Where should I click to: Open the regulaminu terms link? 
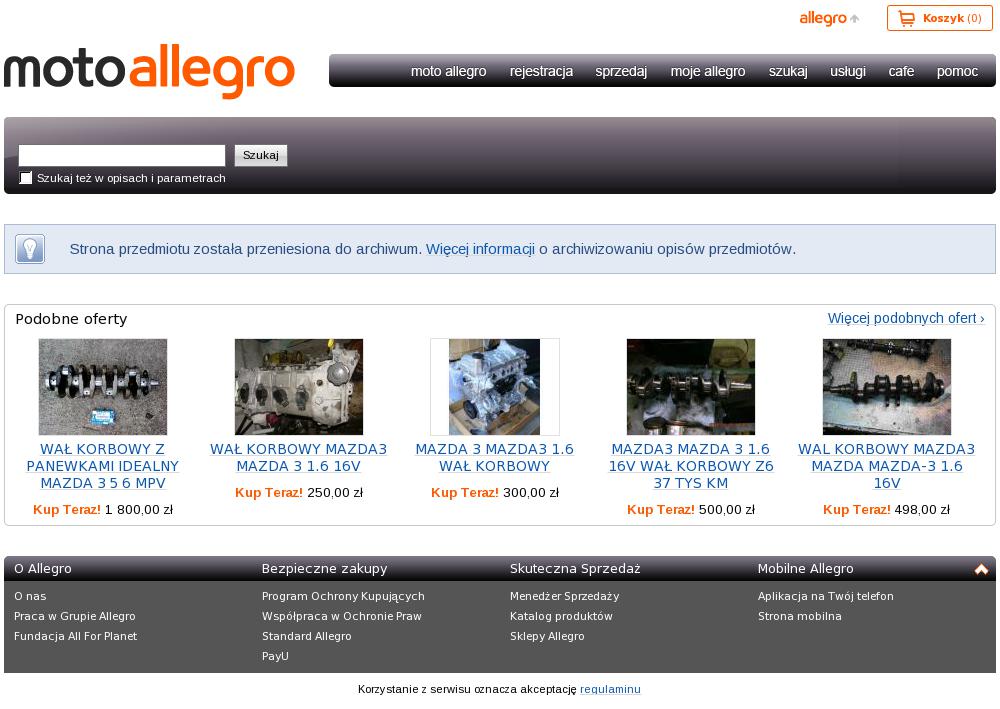(610, 689)
